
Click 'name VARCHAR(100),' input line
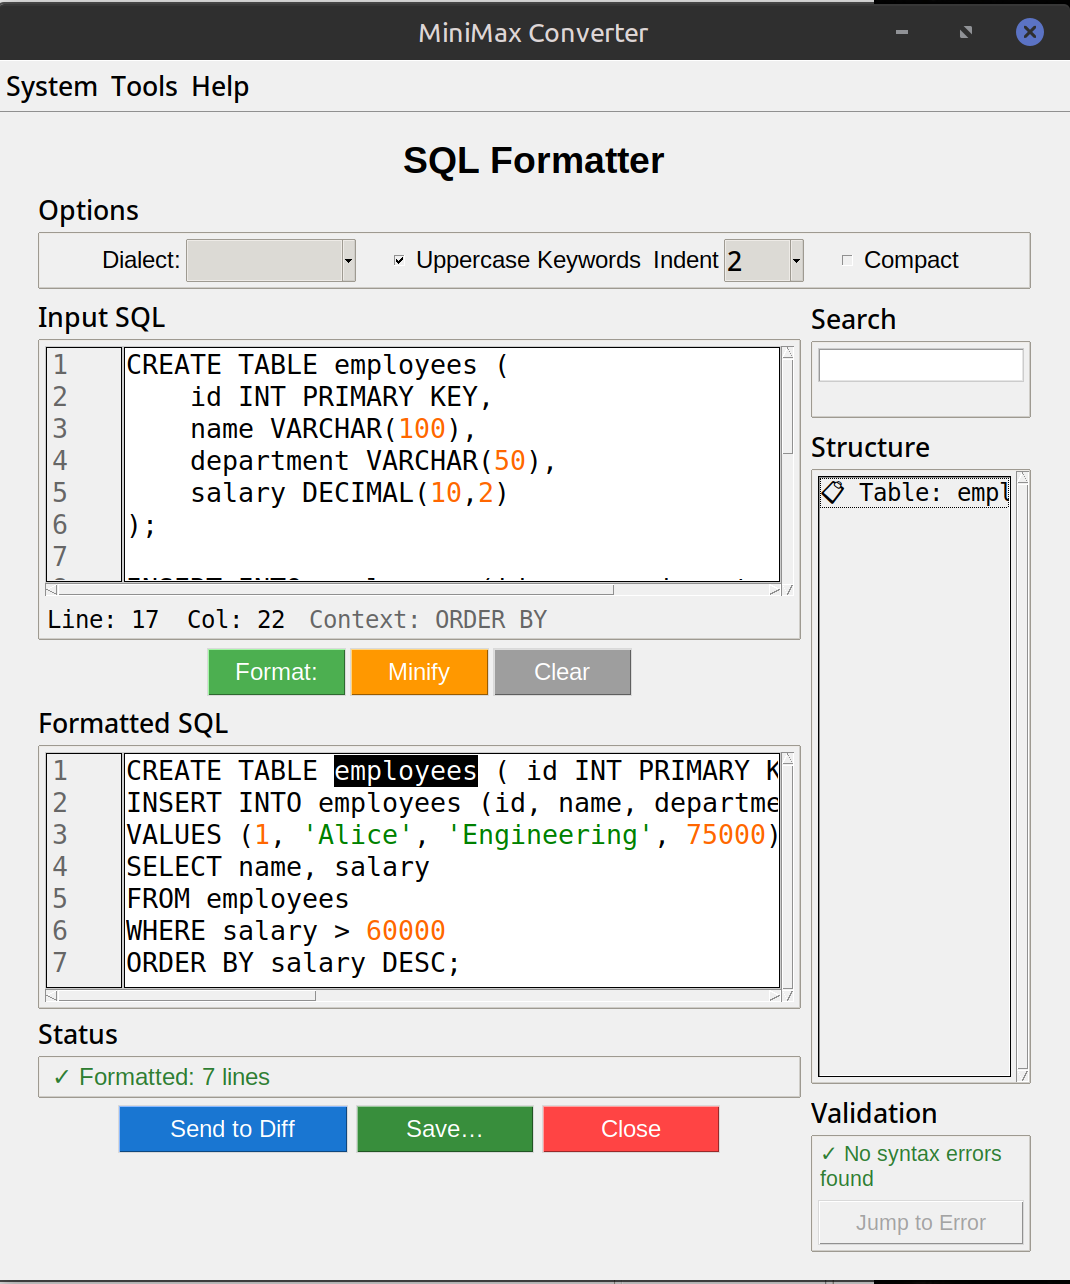pos(333,429)
